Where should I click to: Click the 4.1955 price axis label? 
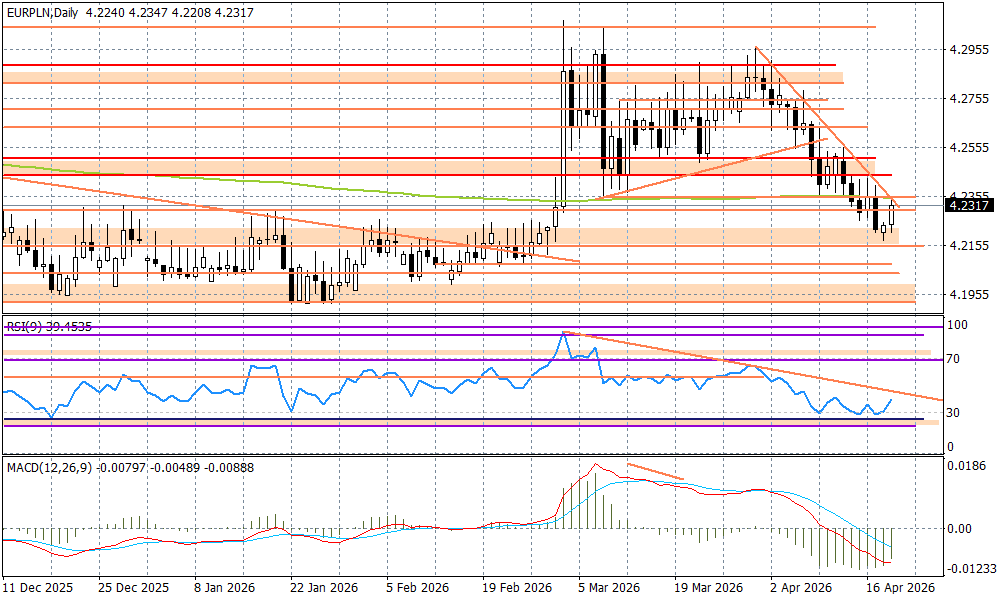(x=968, y=294)
